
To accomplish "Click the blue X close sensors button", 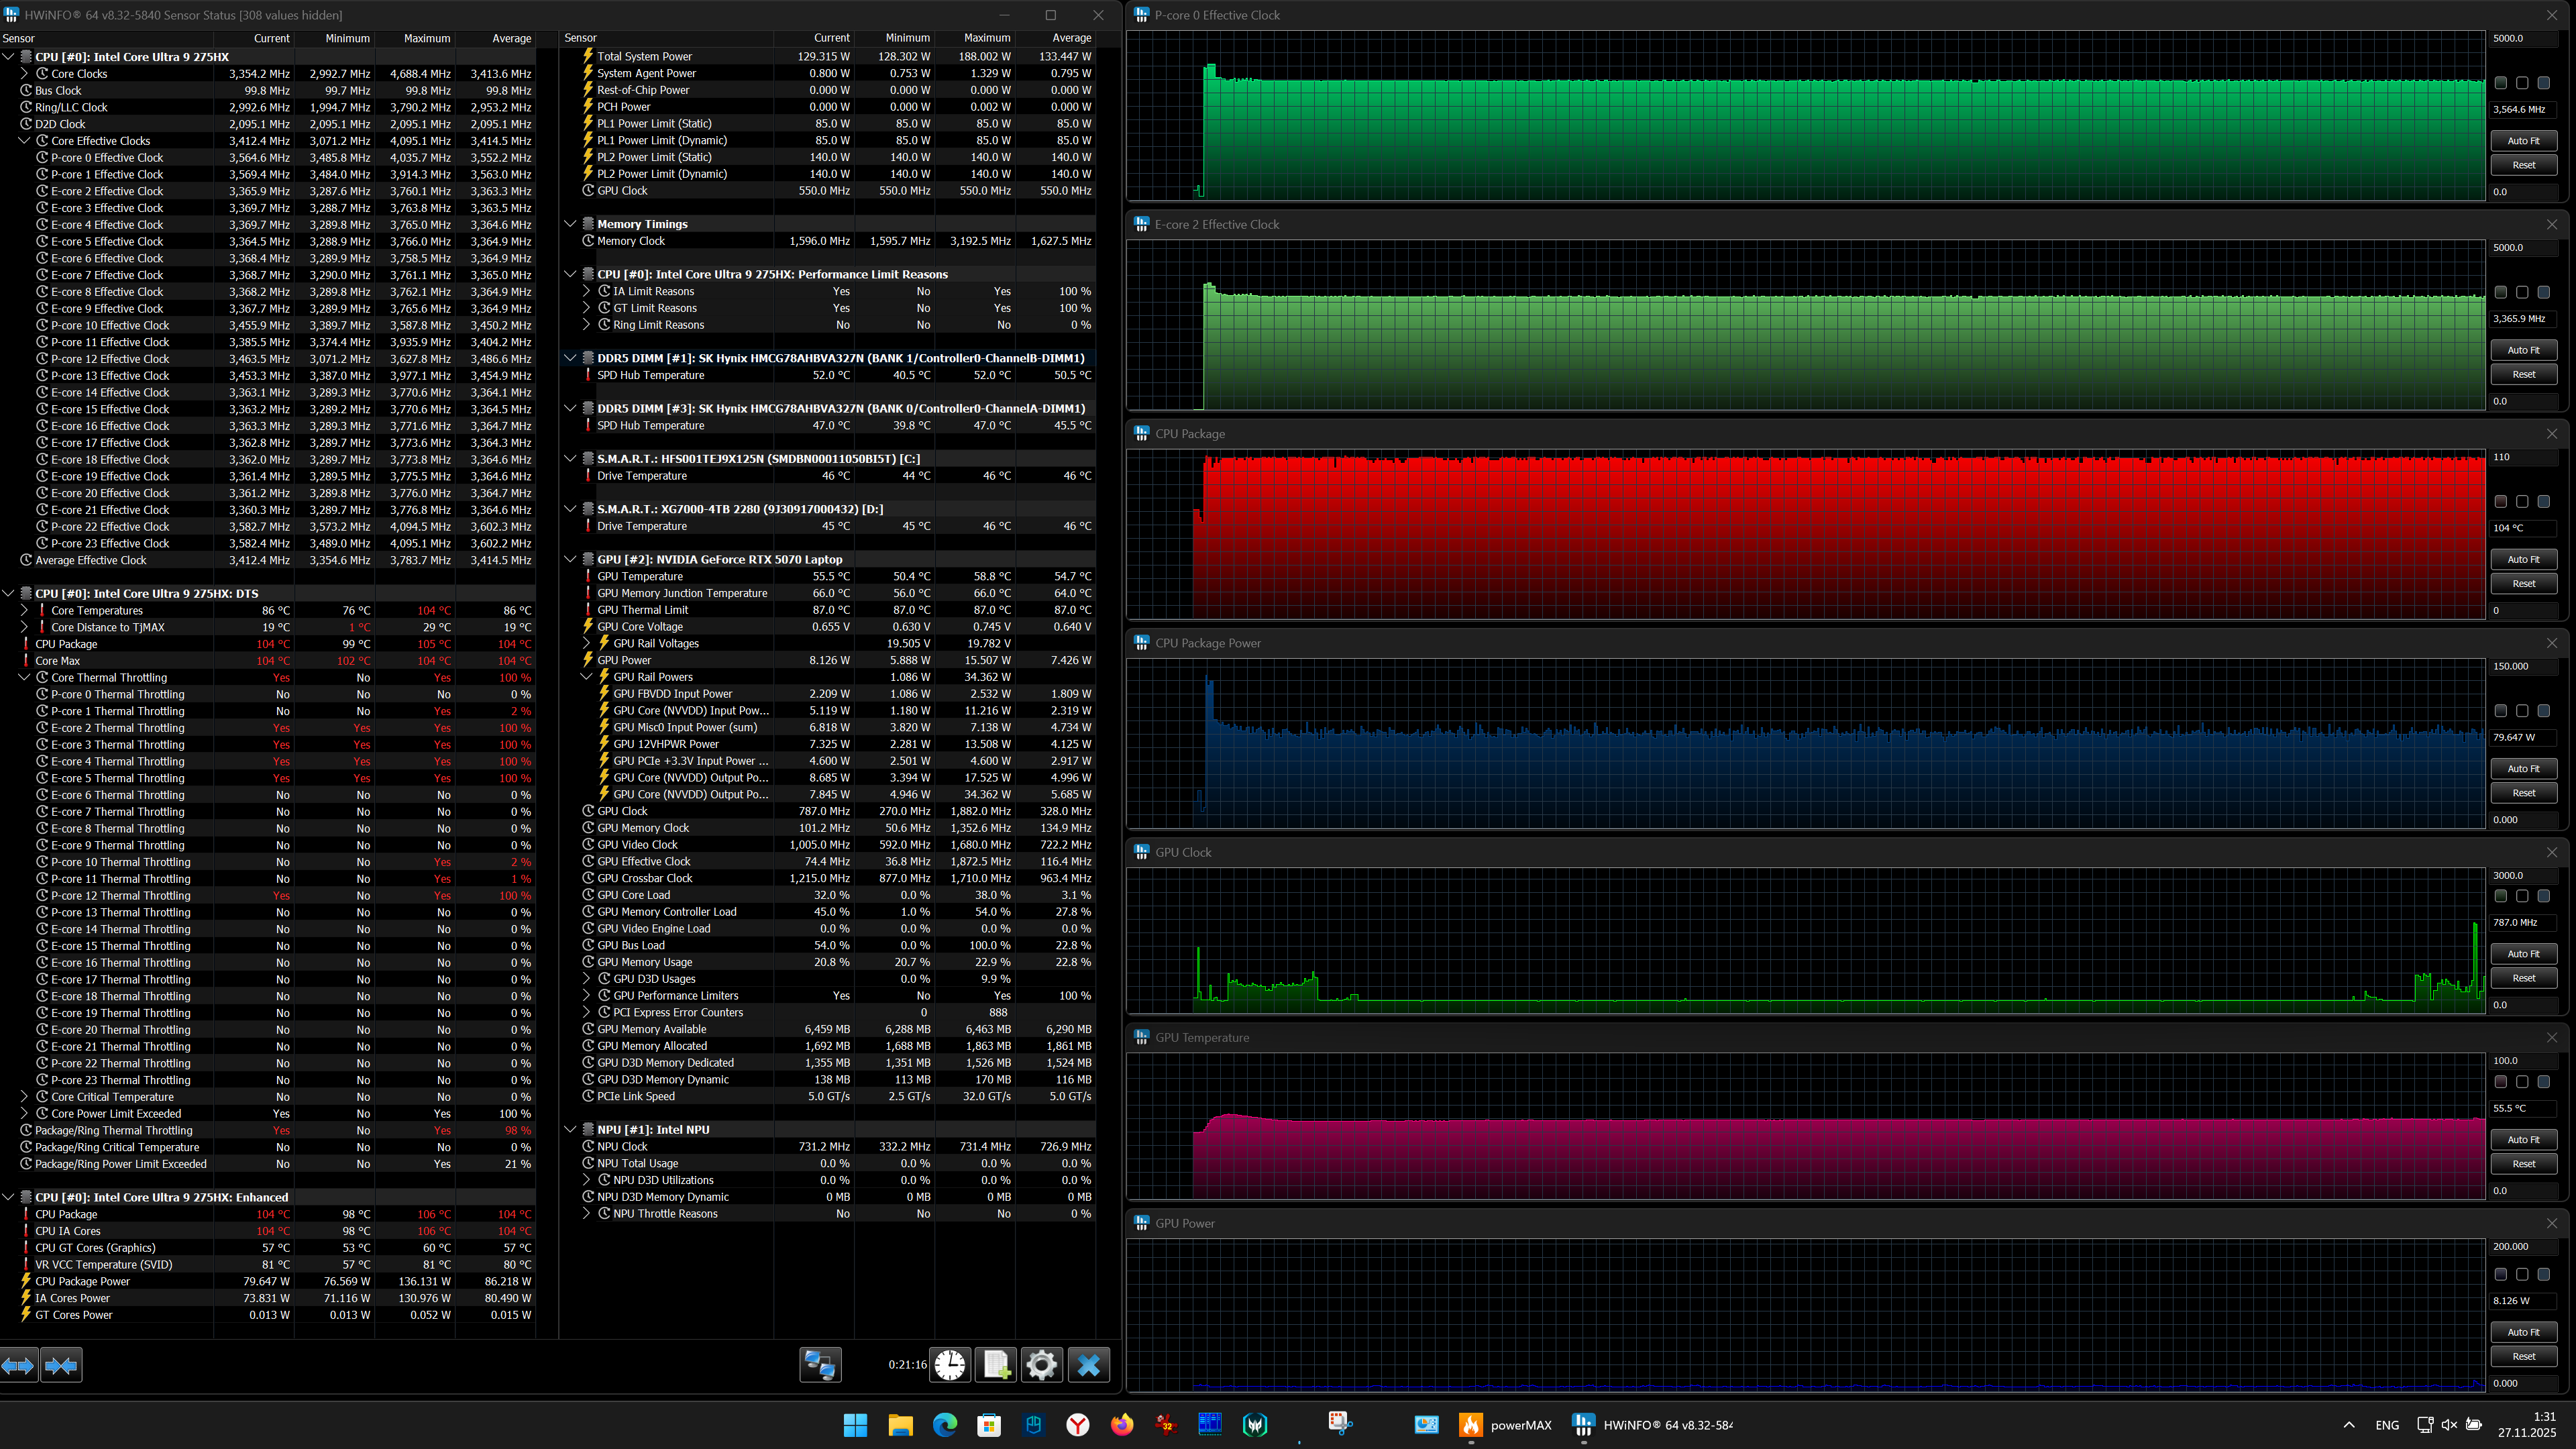I will pyautogui.click(x=1089, y=1365).
